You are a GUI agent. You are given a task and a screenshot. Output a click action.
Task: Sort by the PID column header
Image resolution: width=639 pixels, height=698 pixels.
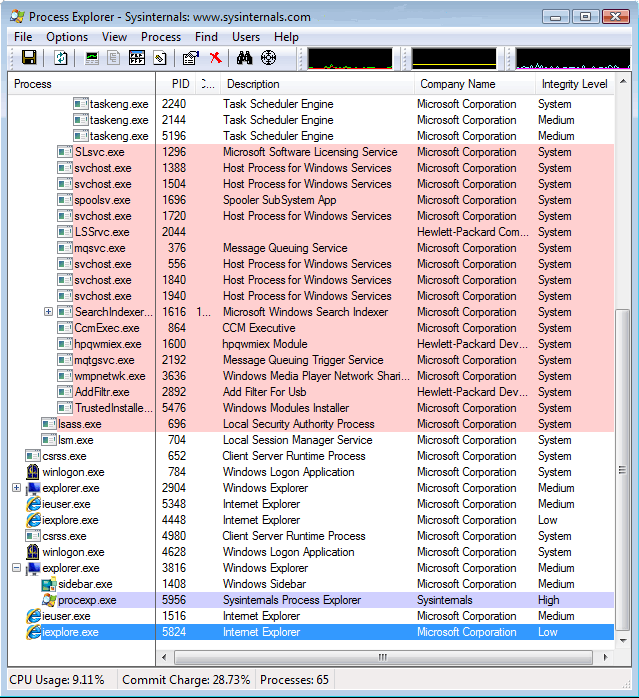[176, 84]
